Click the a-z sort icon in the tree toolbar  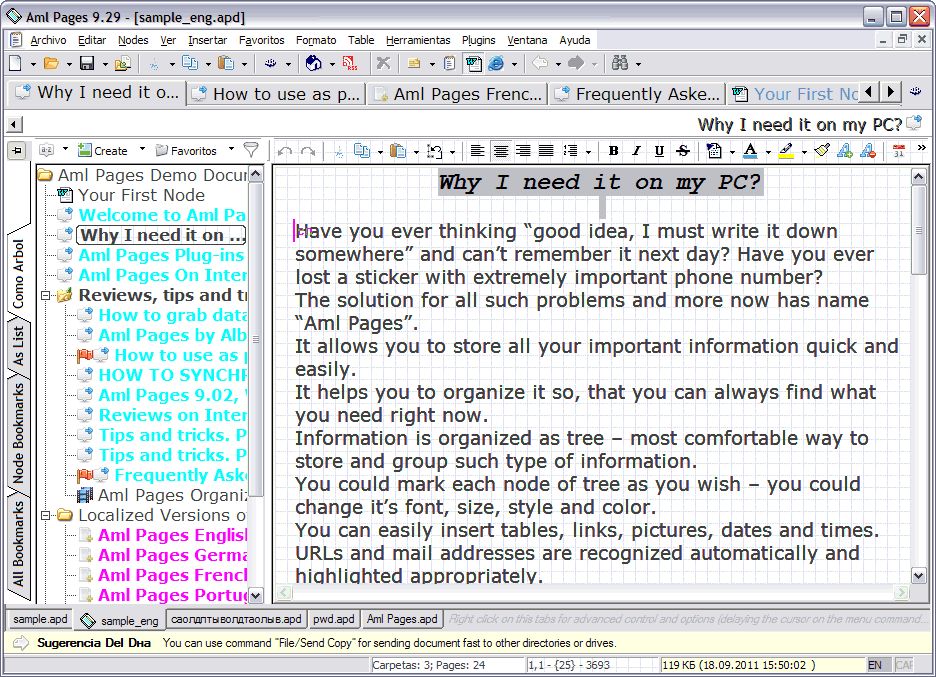pos(47,150)
